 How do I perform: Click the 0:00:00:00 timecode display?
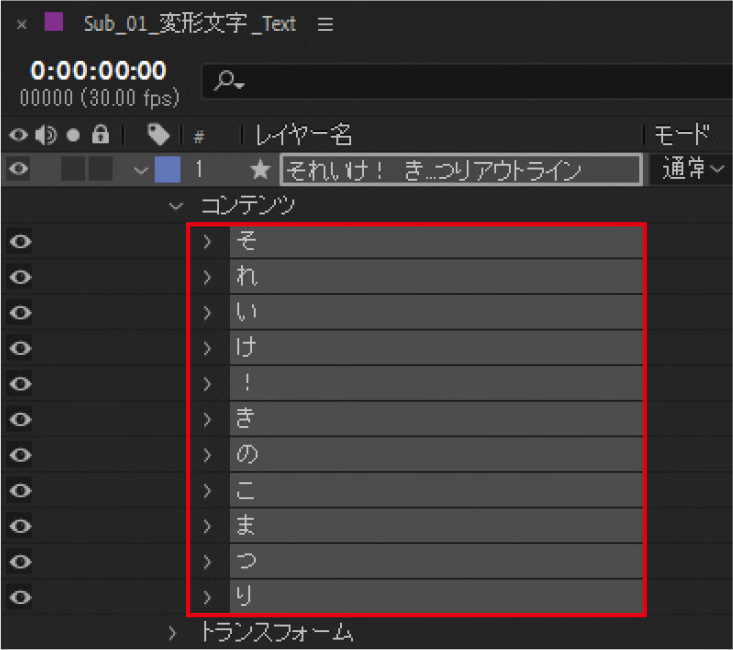tap(98, 72)
